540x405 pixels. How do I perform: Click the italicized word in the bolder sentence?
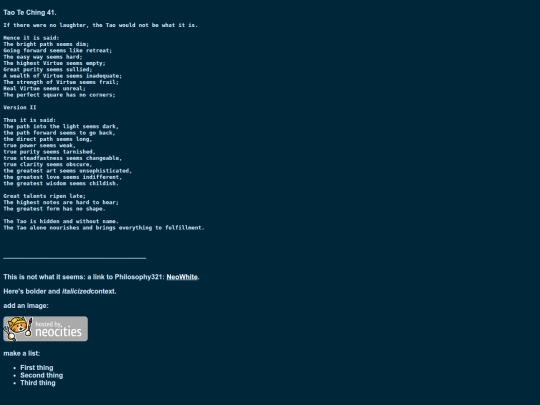[x=76, y=291]
